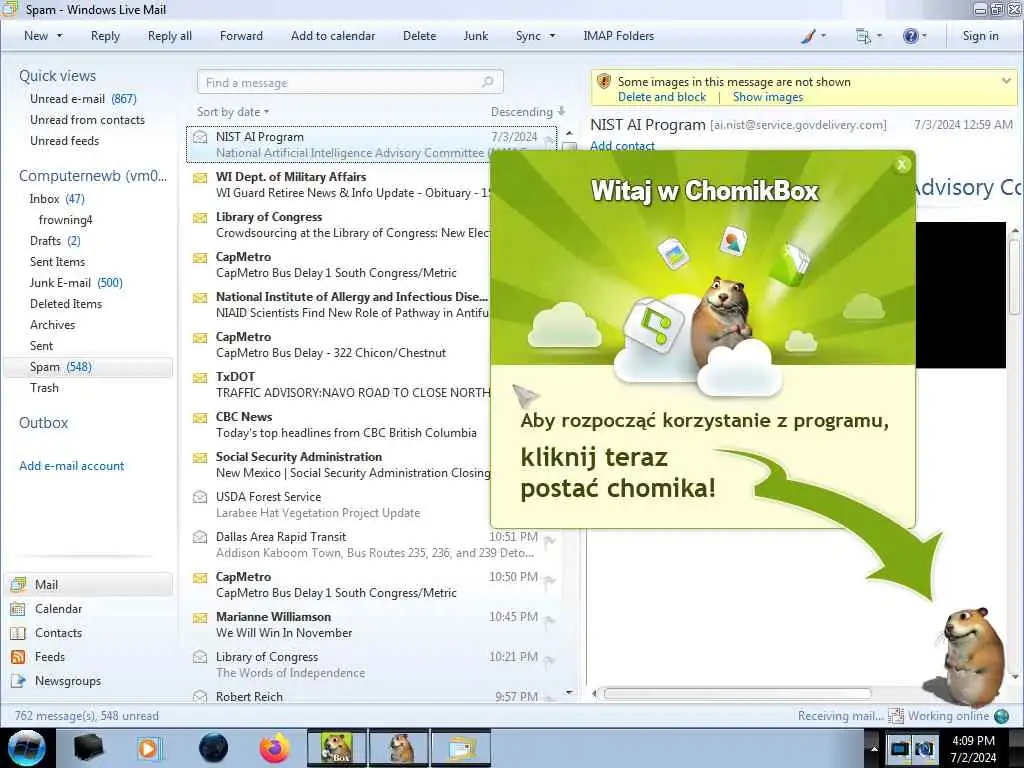Open the Contacts book icon
The image size is (1024, 768).
[18, 633]
